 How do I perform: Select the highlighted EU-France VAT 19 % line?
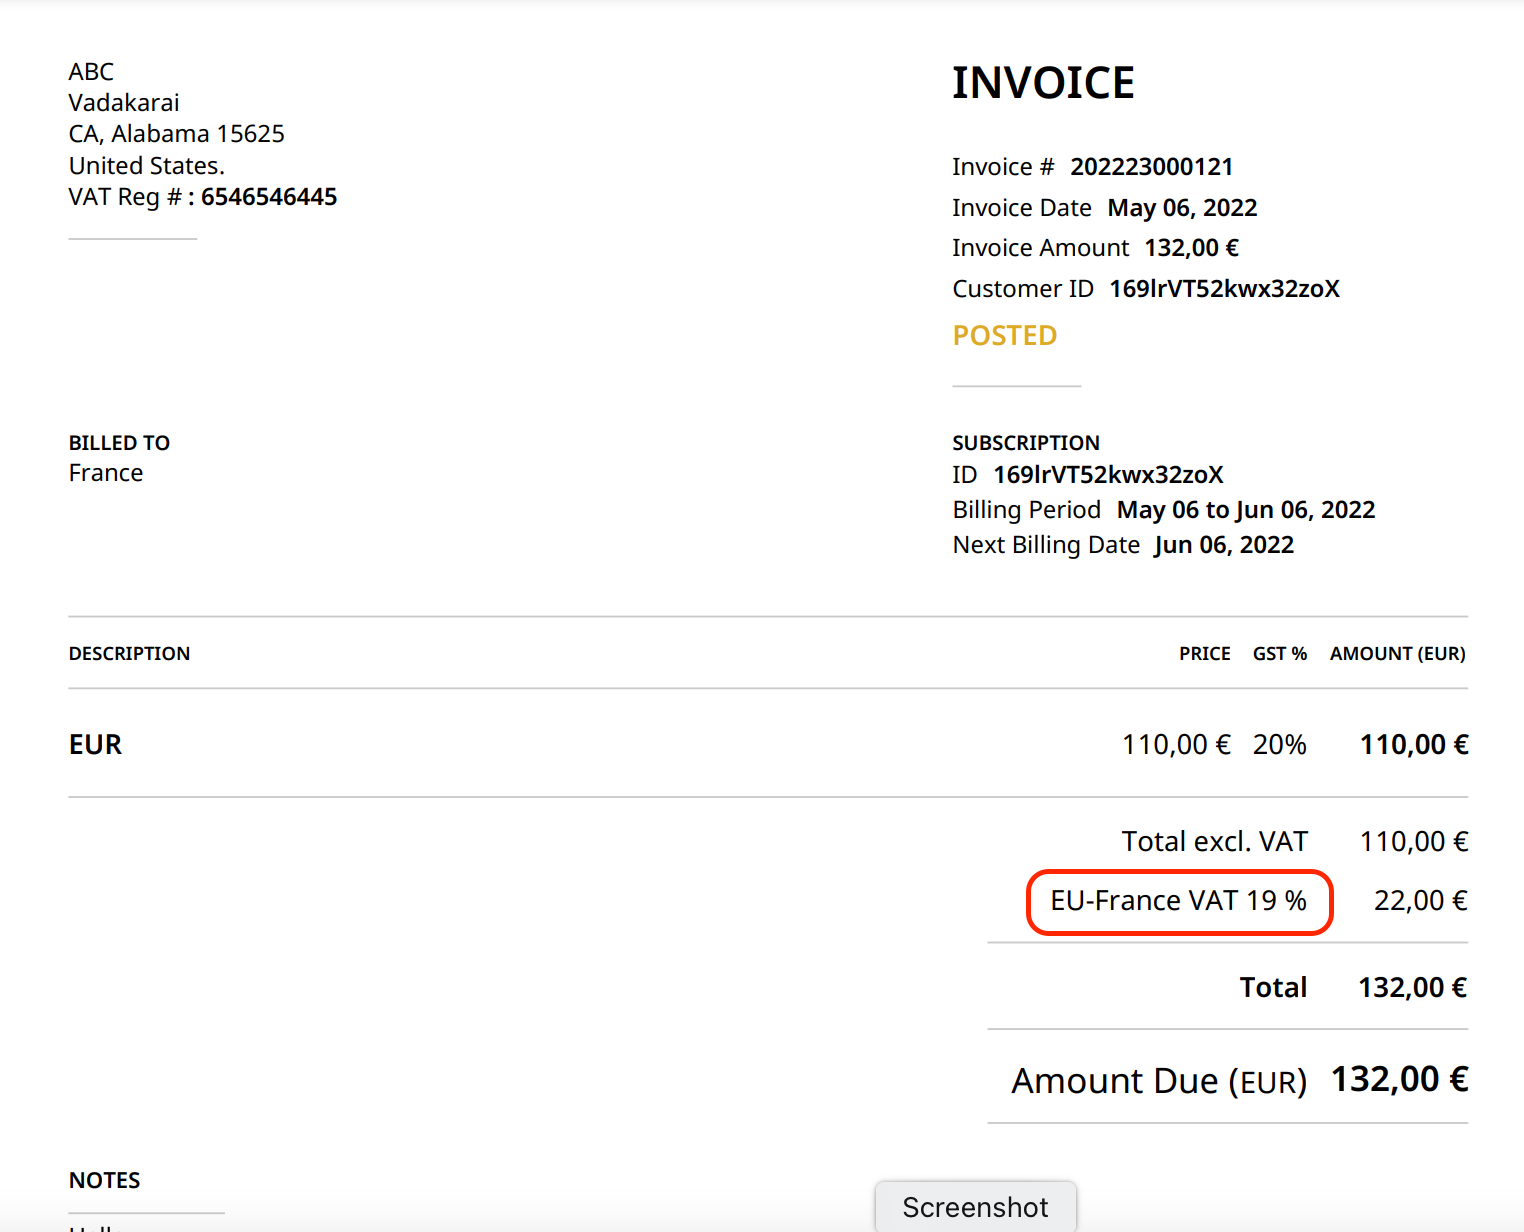pyautogui.click(x=1178, y=900)
